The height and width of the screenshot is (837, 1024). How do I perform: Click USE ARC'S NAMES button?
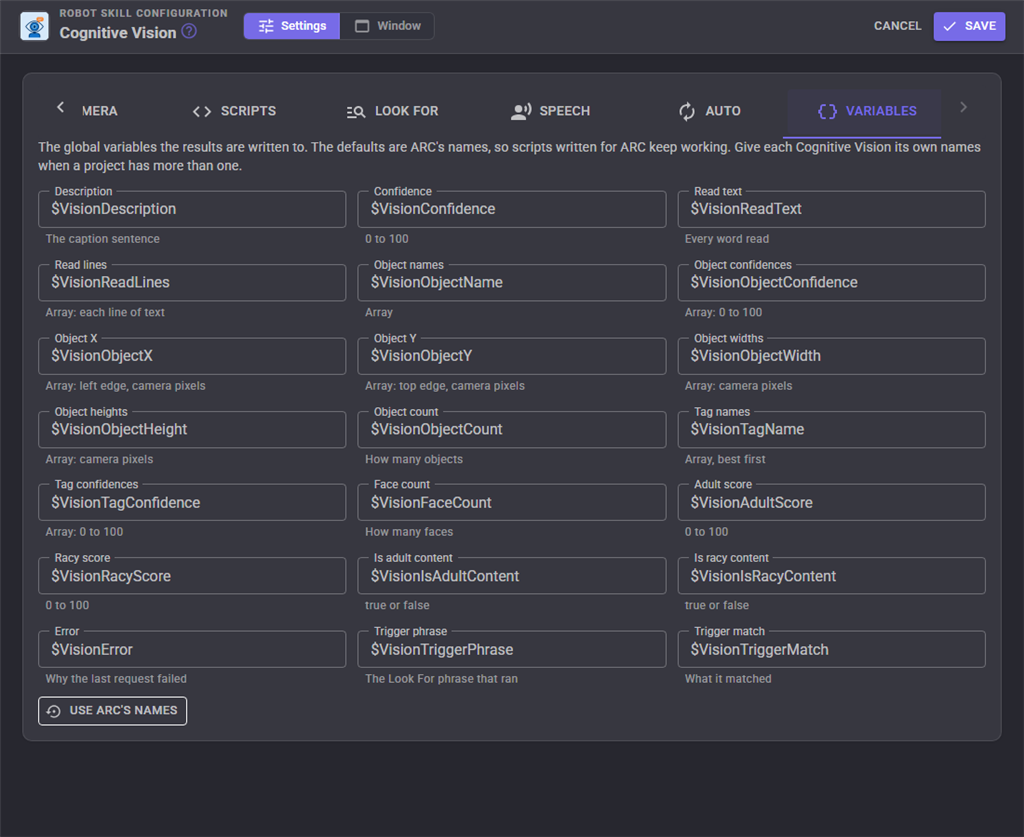pyautogui.click(x=112, y=710)
